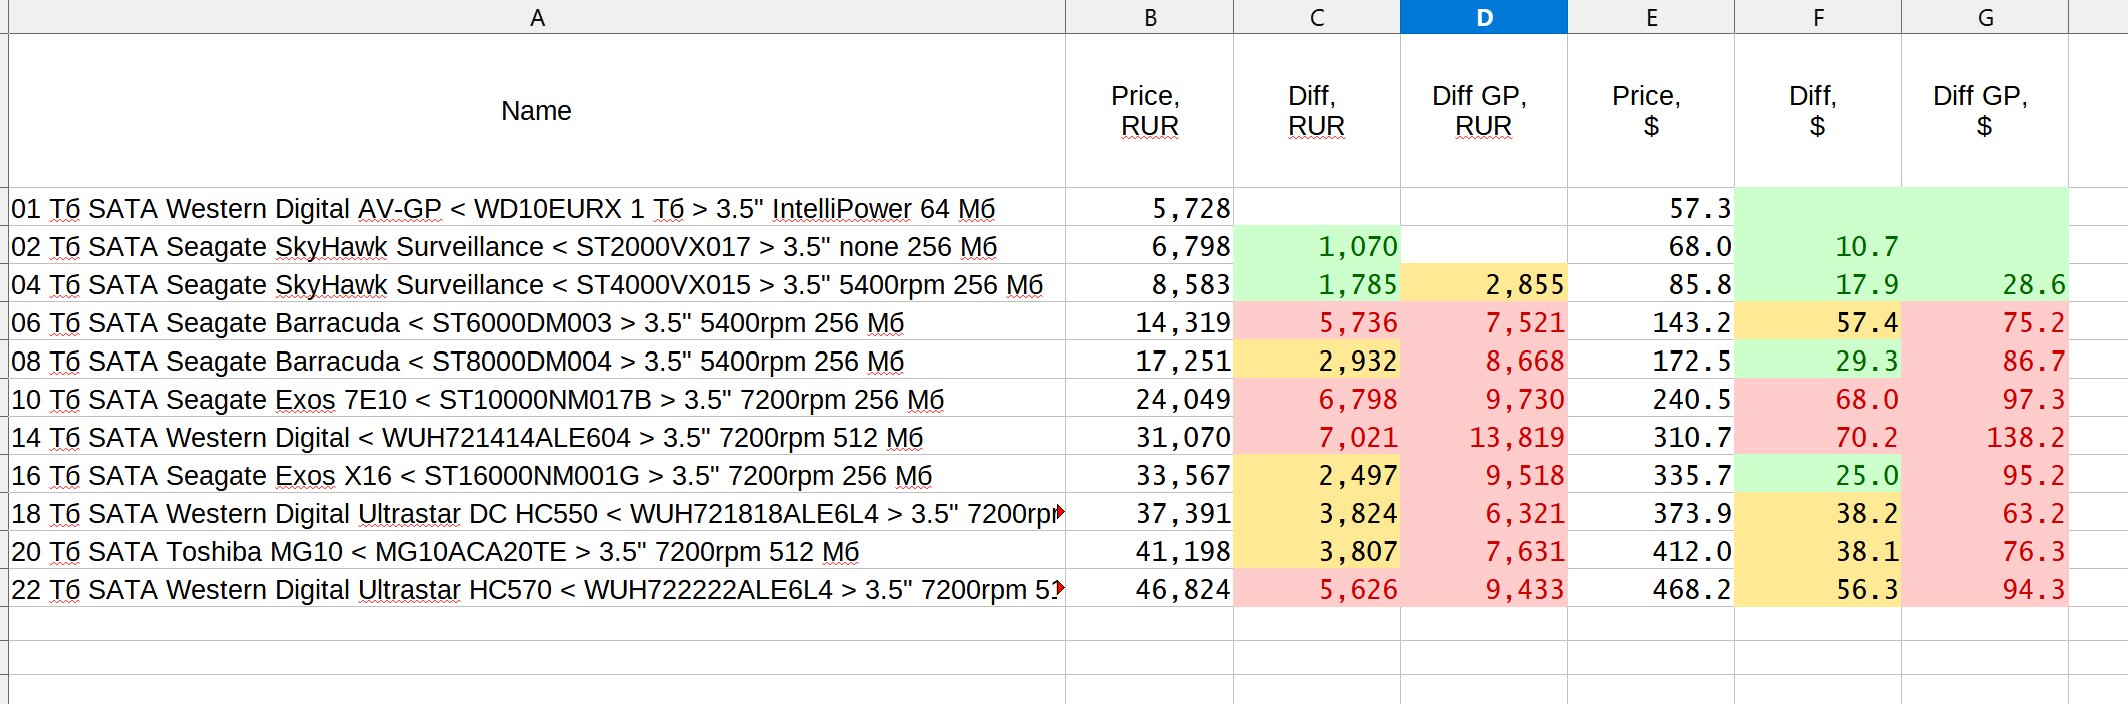Select column D header
Image resolution: width=2128 pixels, height=704 pixels.
tap(1483, 17)
